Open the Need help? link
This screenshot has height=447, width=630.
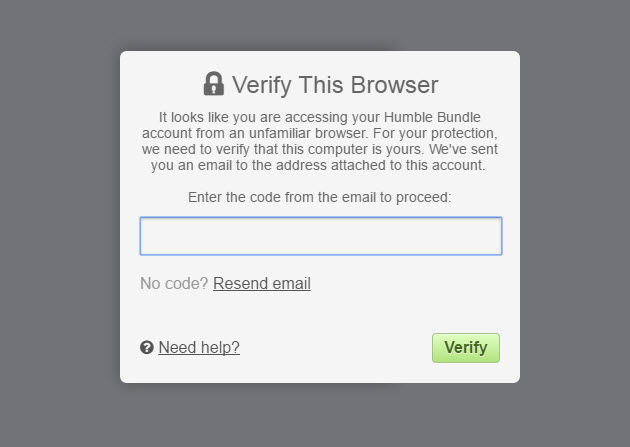[199, 347]
